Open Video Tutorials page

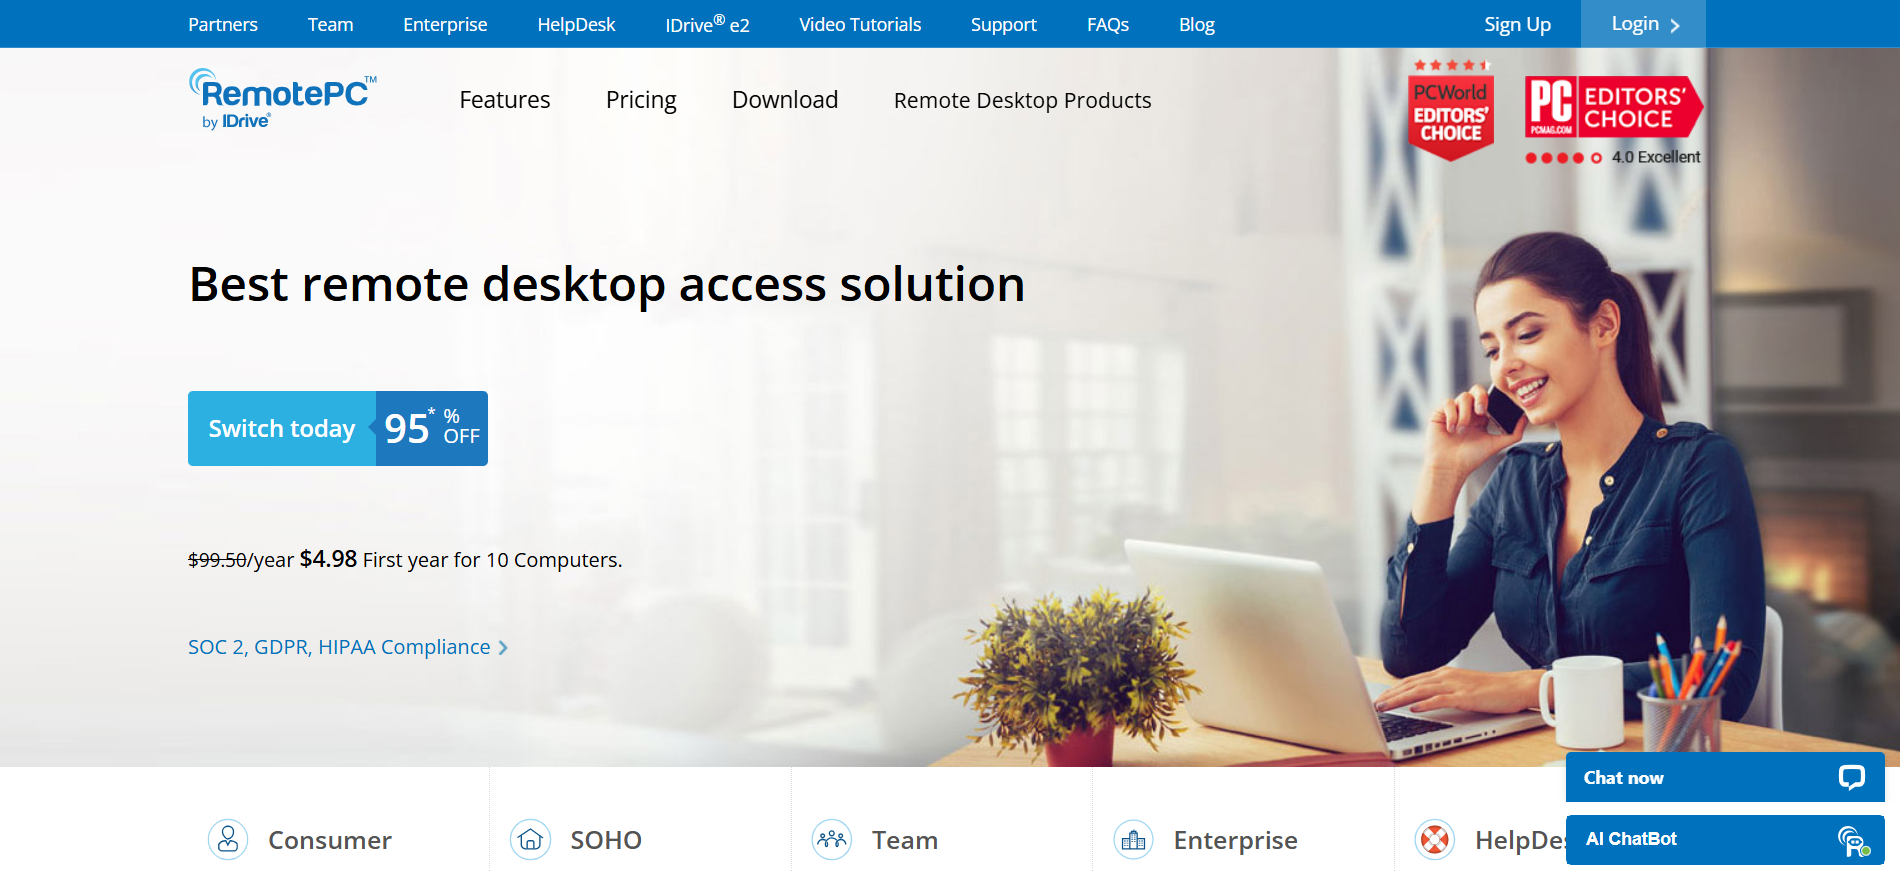tap(860, 24)
